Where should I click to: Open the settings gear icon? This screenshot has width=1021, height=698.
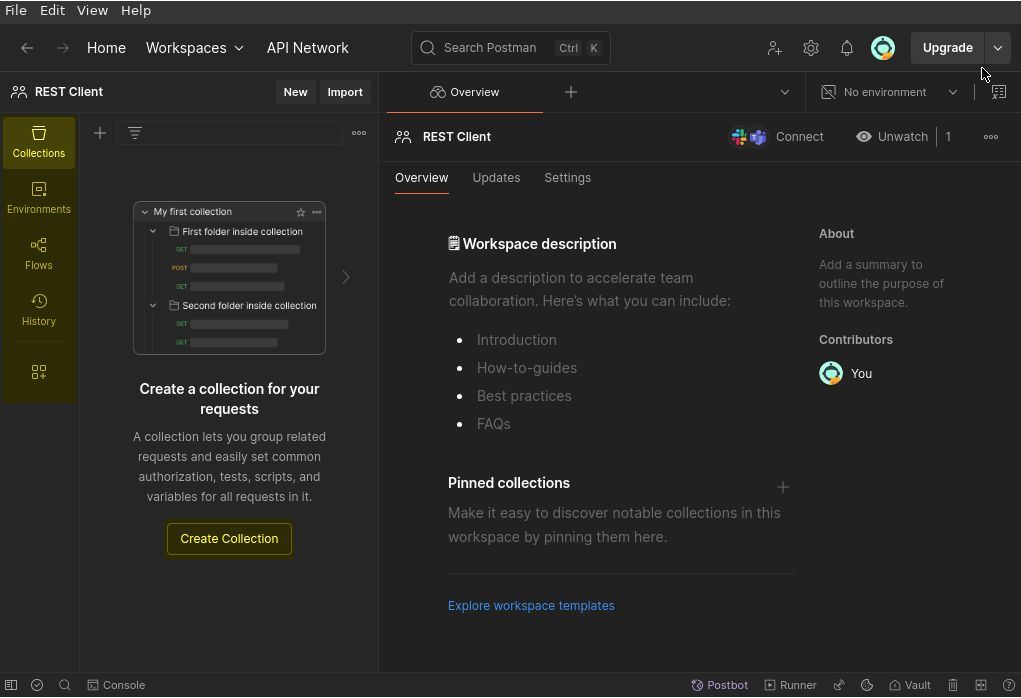pyautogui.click(x=811, y=48)
